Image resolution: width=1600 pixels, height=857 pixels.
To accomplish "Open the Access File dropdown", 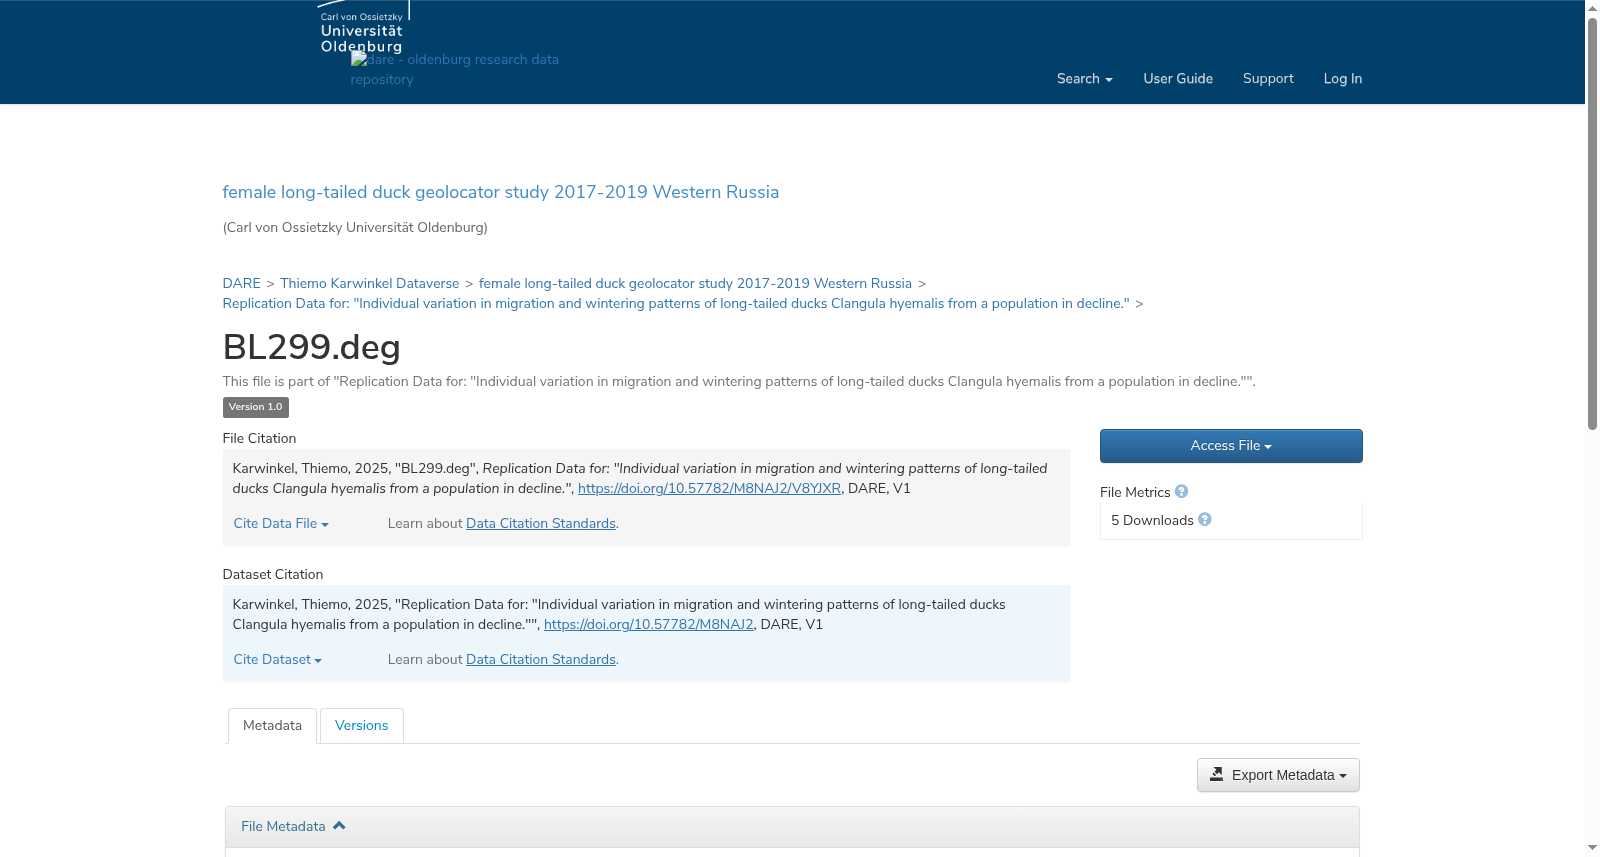I will (1231, 446).
